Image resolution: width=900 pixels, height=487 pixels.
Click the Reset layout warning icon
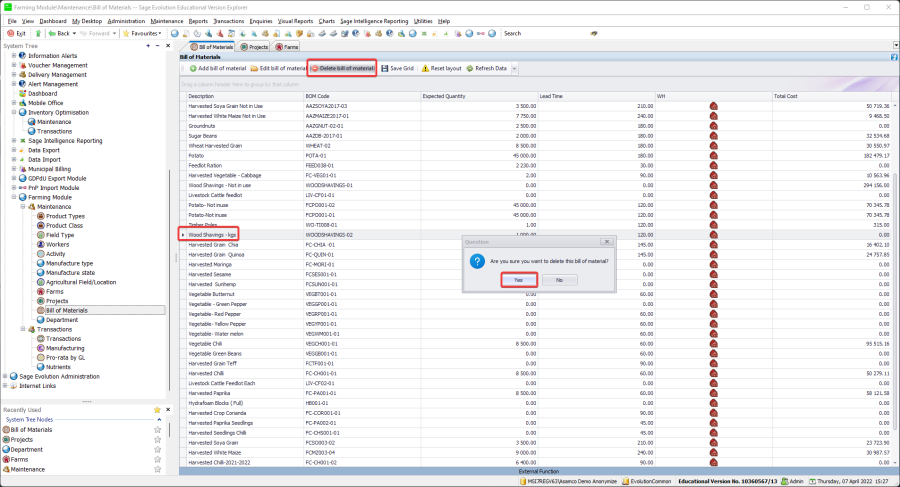pyautogui.click(x=425, y=68)
